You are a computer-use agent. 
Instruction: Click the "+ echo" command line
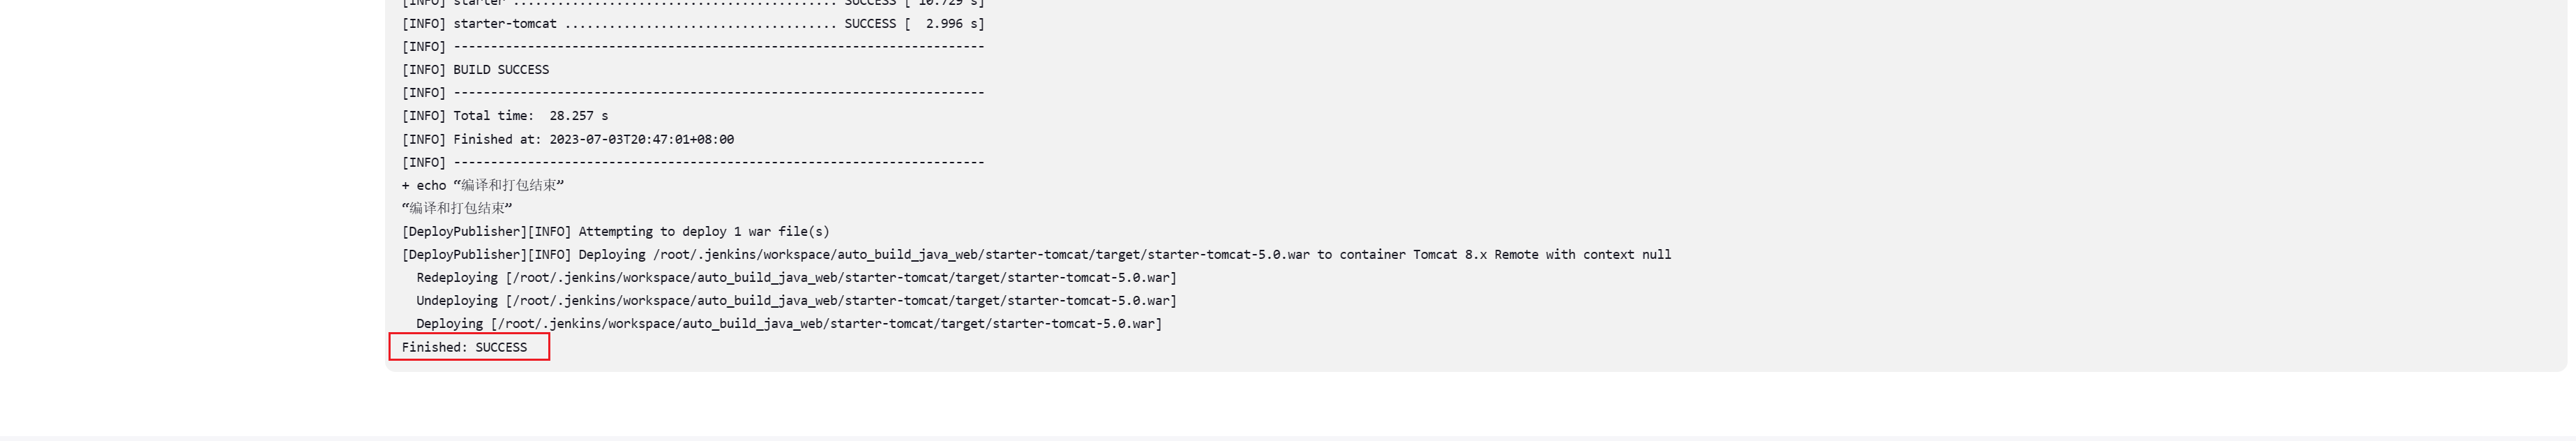coord(483,186)
